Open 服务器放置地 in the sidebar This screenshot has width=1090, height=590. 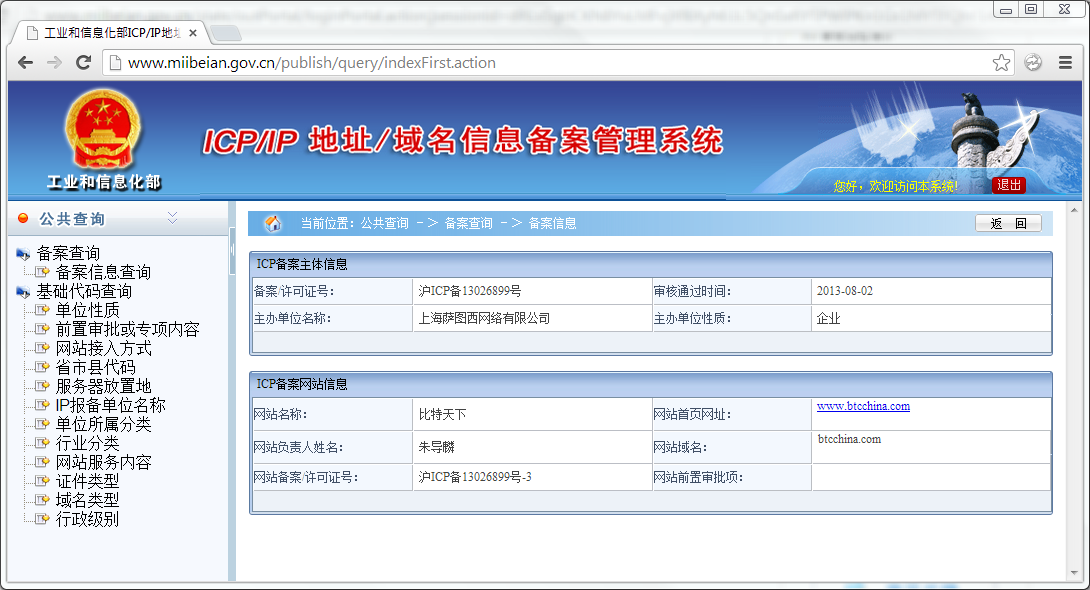[x=104, y=386]
